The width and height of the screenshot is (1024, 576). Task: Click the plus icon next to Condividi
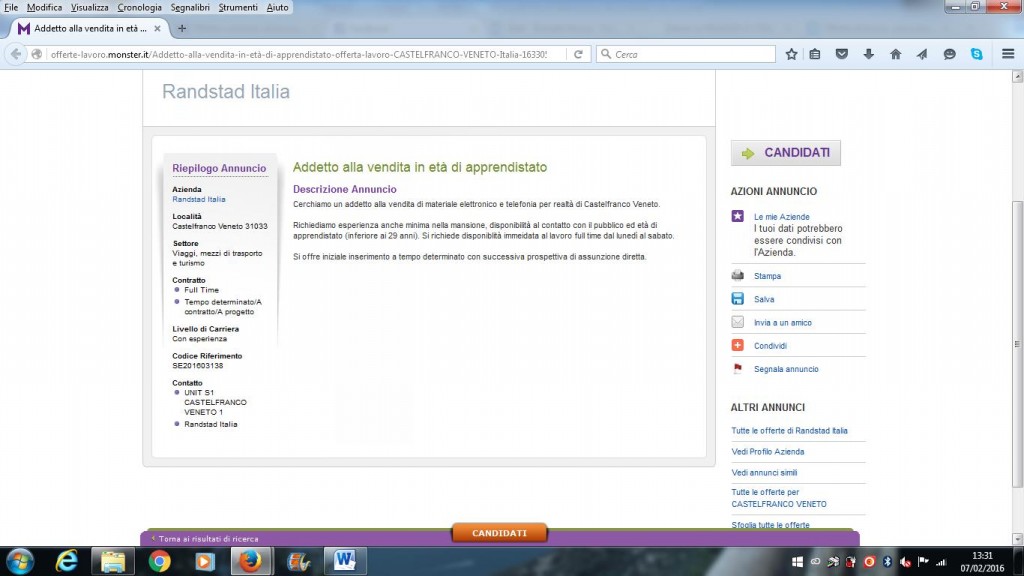(x=737, y=345)
